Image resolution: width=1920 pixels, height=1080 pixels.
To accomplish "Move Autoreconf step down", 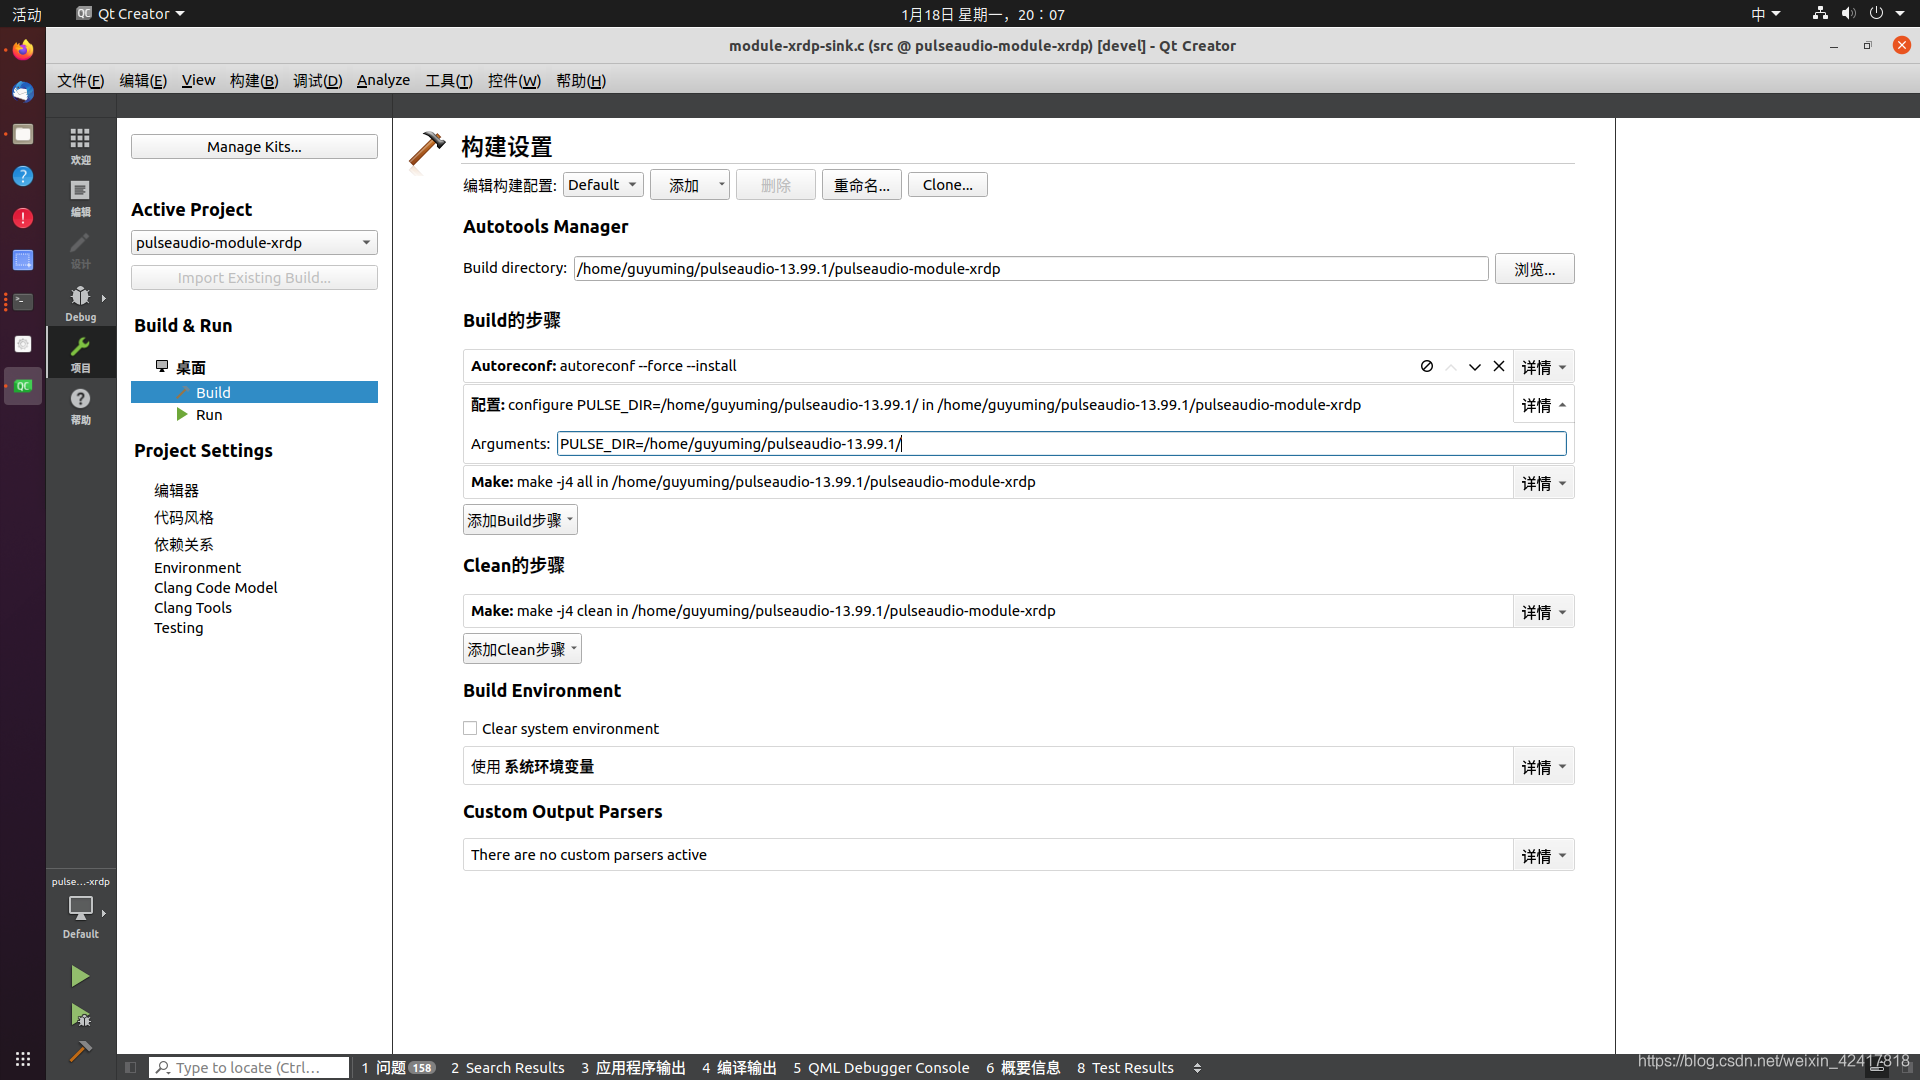I will click(1475, 367).
